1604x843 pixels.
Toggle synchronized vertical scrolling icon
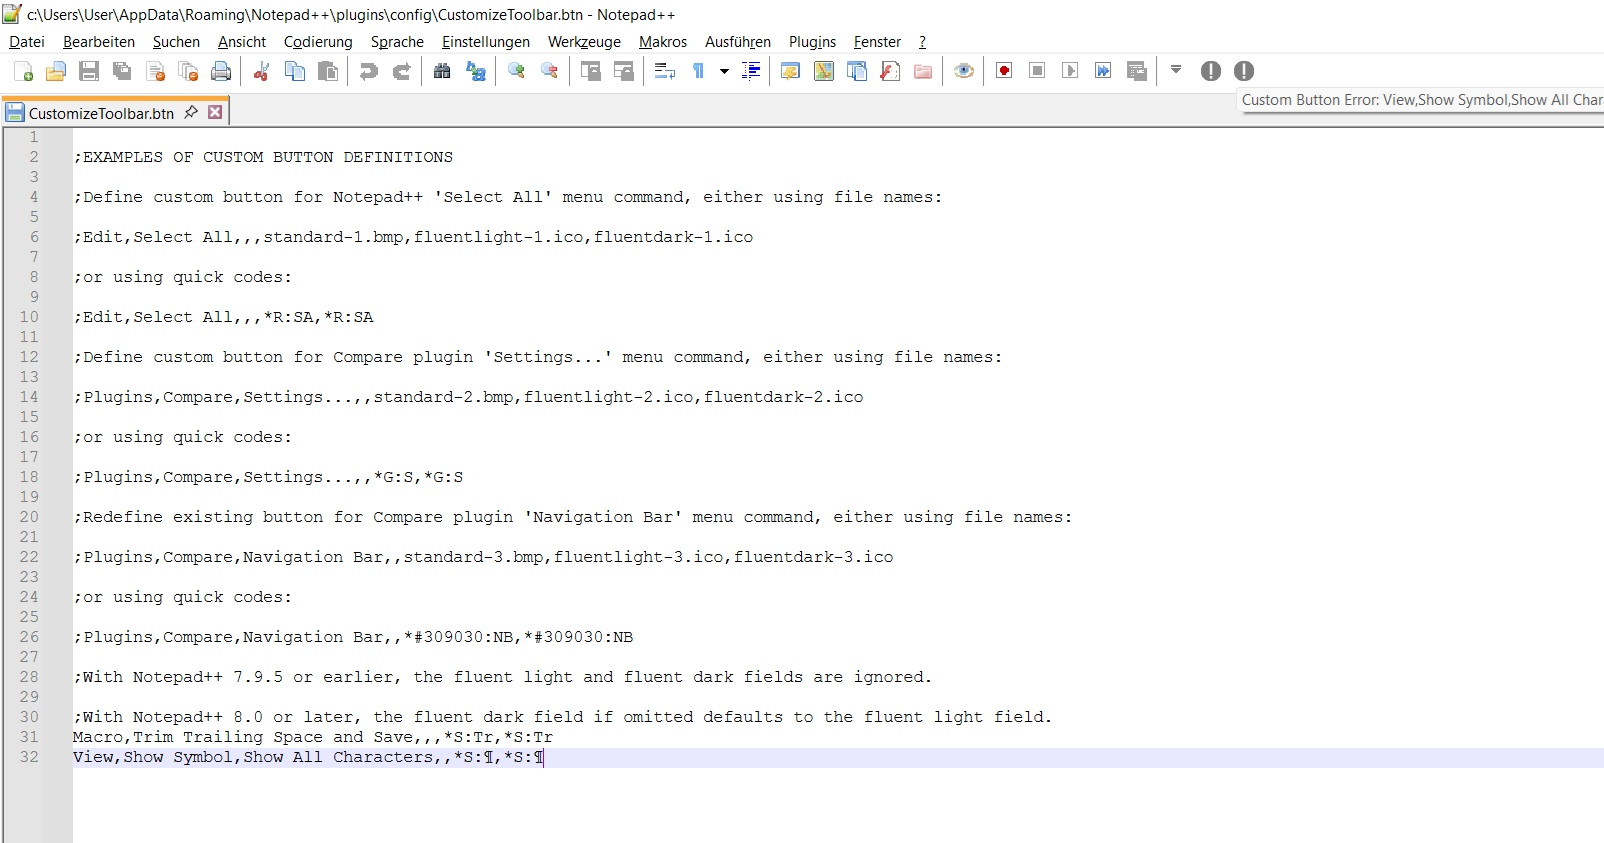click(x=591, y=71)
